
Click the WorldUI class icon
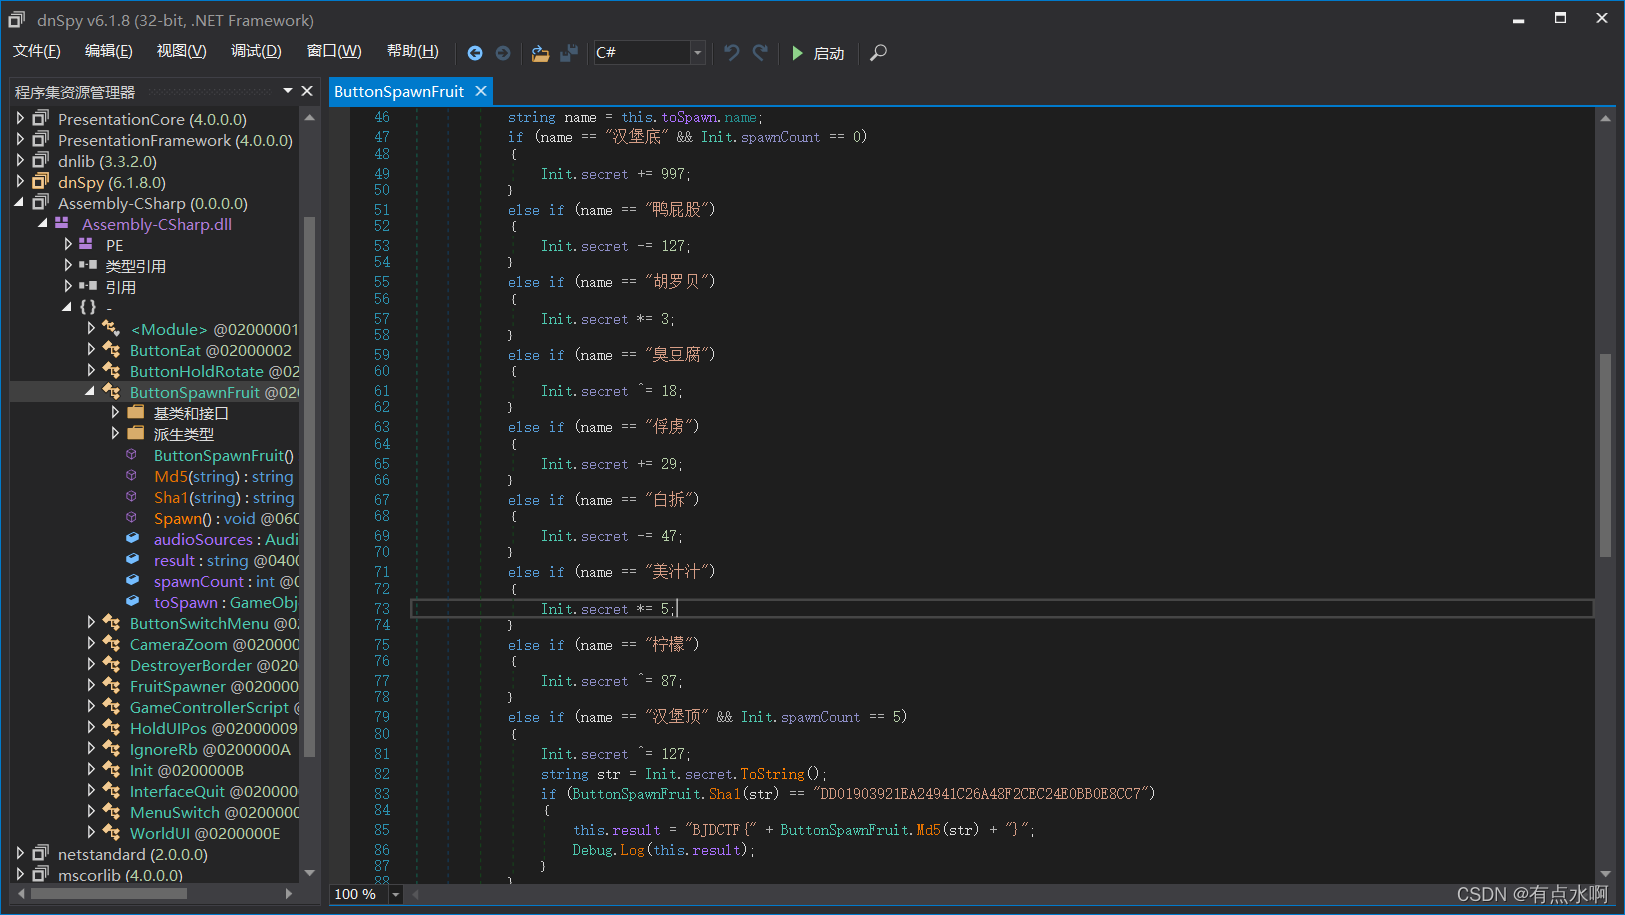[111, 833]
